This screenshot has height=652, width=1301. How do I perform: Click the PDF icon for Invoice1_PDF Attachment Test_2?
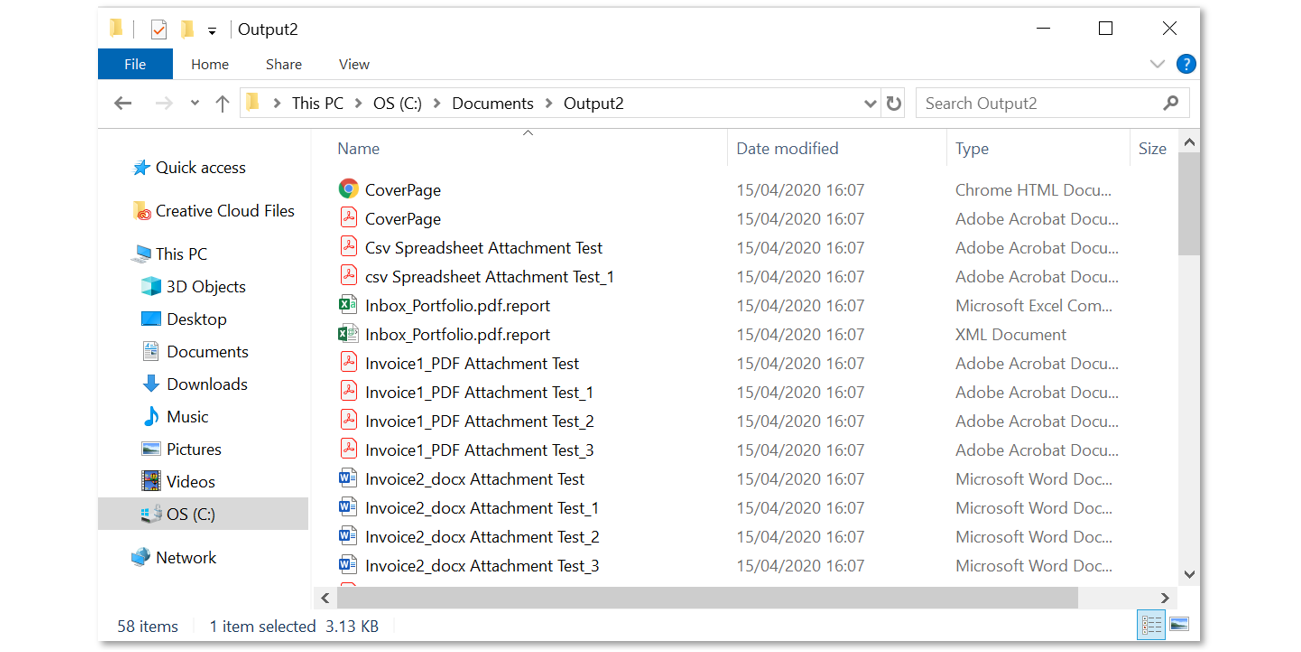coord(349,420)
